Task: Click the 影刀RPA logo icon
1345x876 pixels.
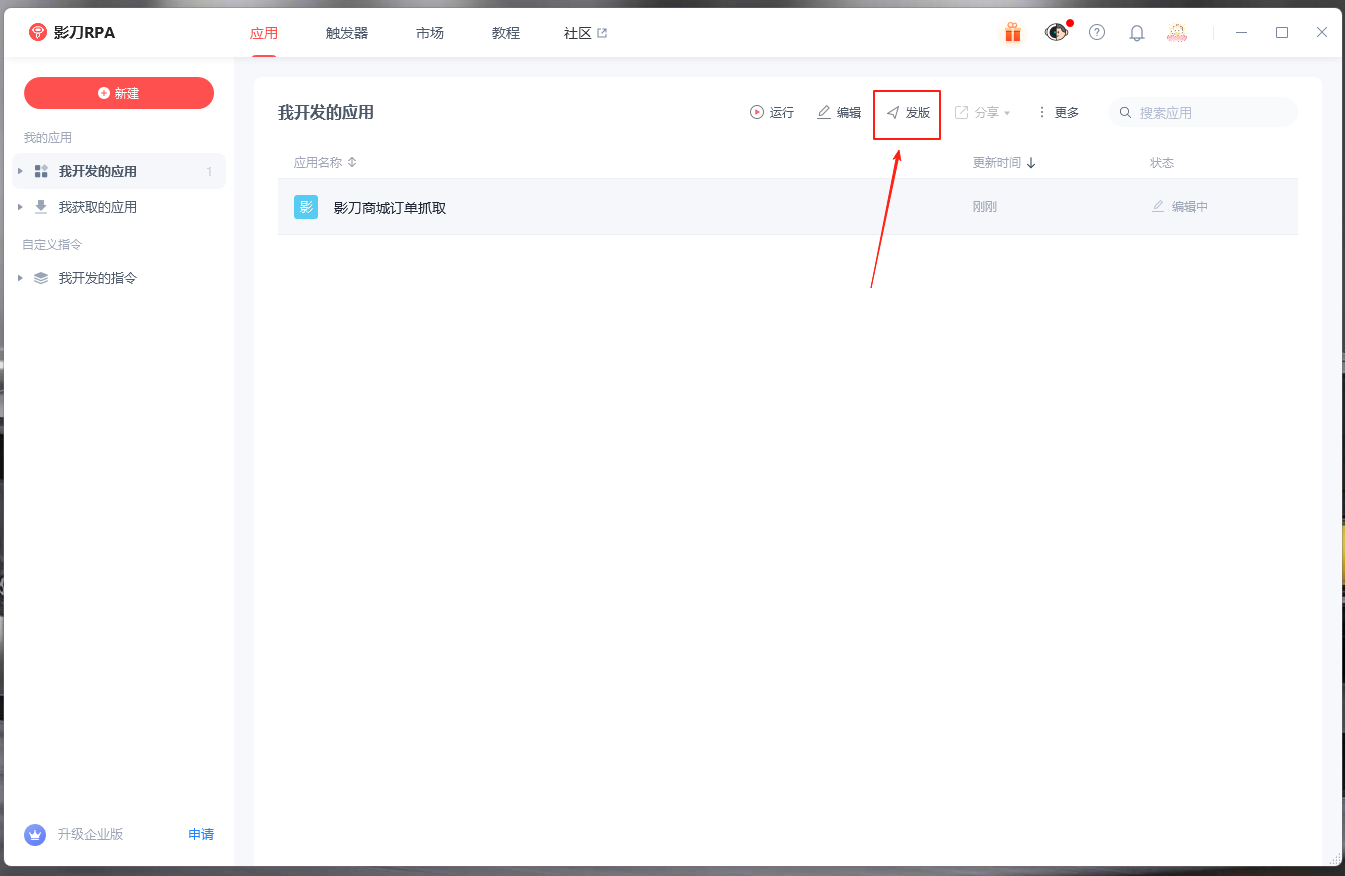Action: tap(38, 33)
